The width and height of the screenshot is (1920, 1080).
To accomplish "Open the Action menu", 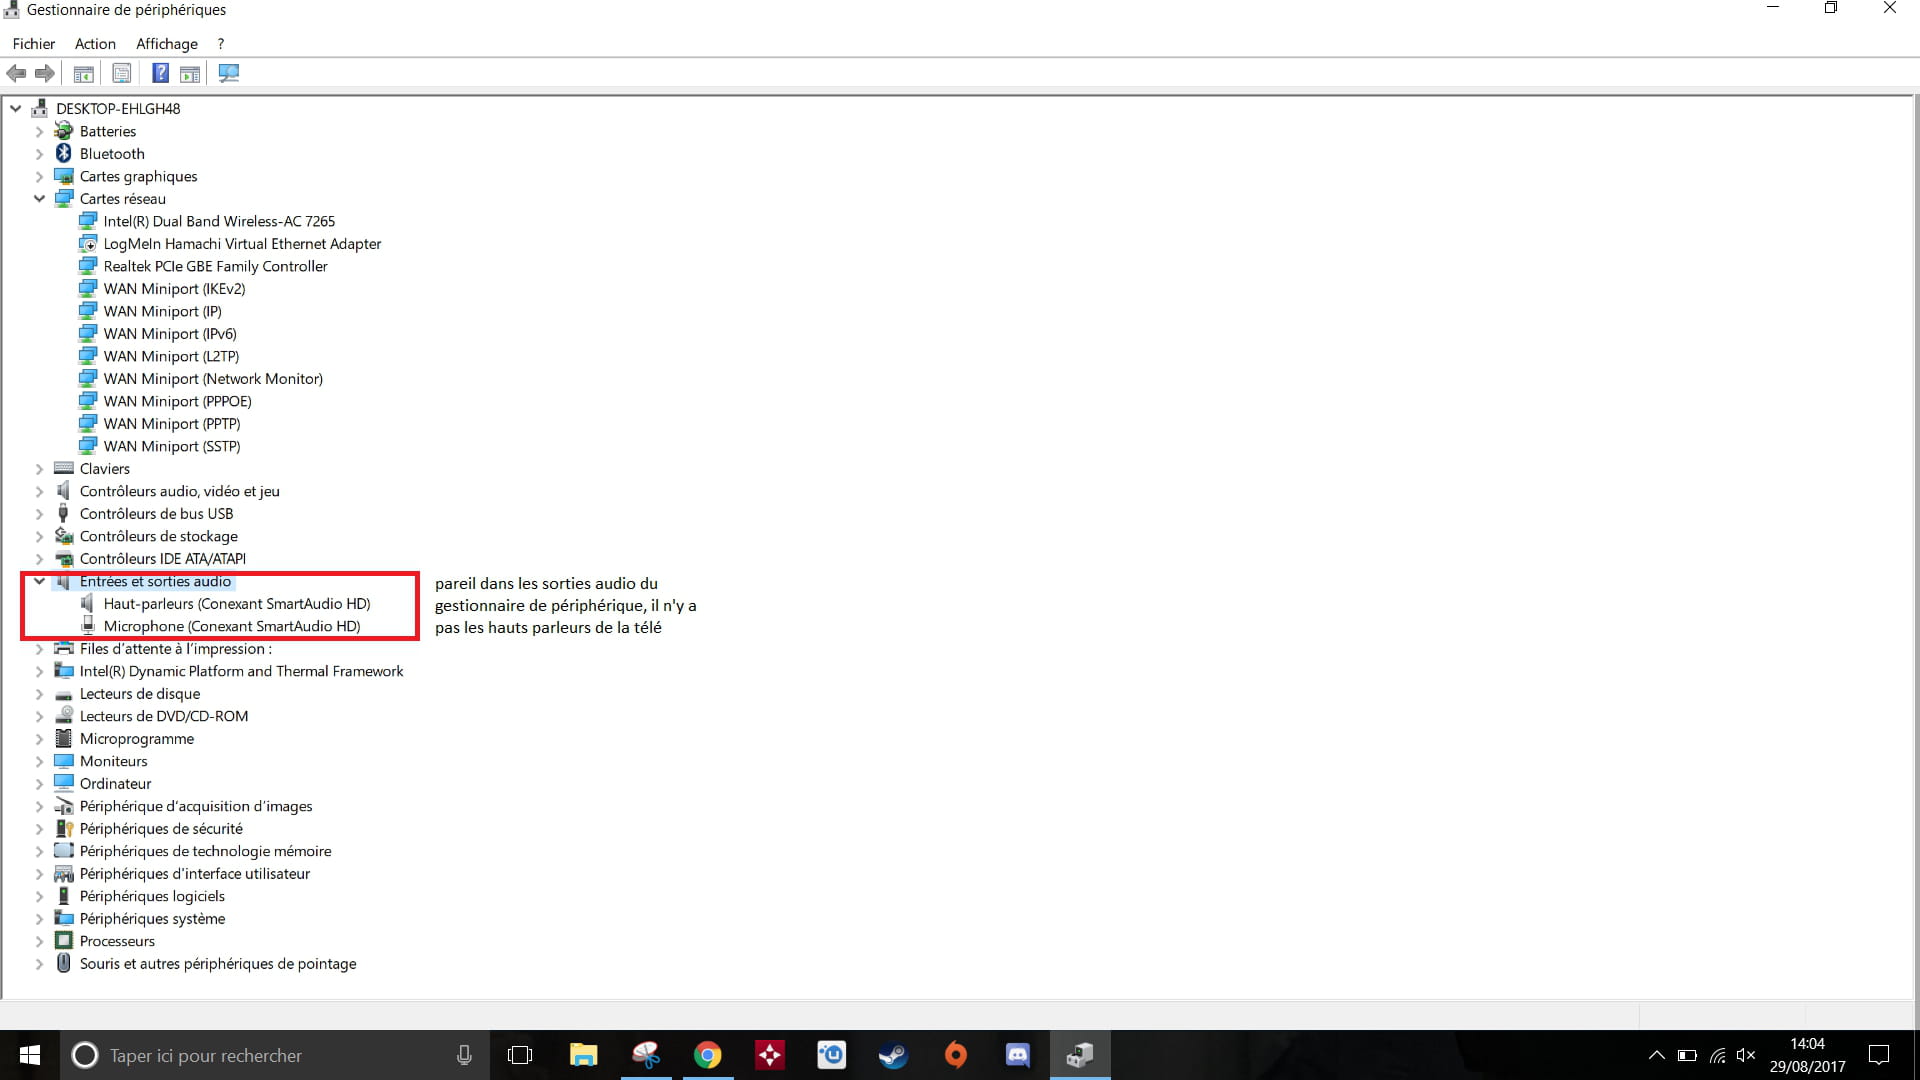I will point(95,44).
